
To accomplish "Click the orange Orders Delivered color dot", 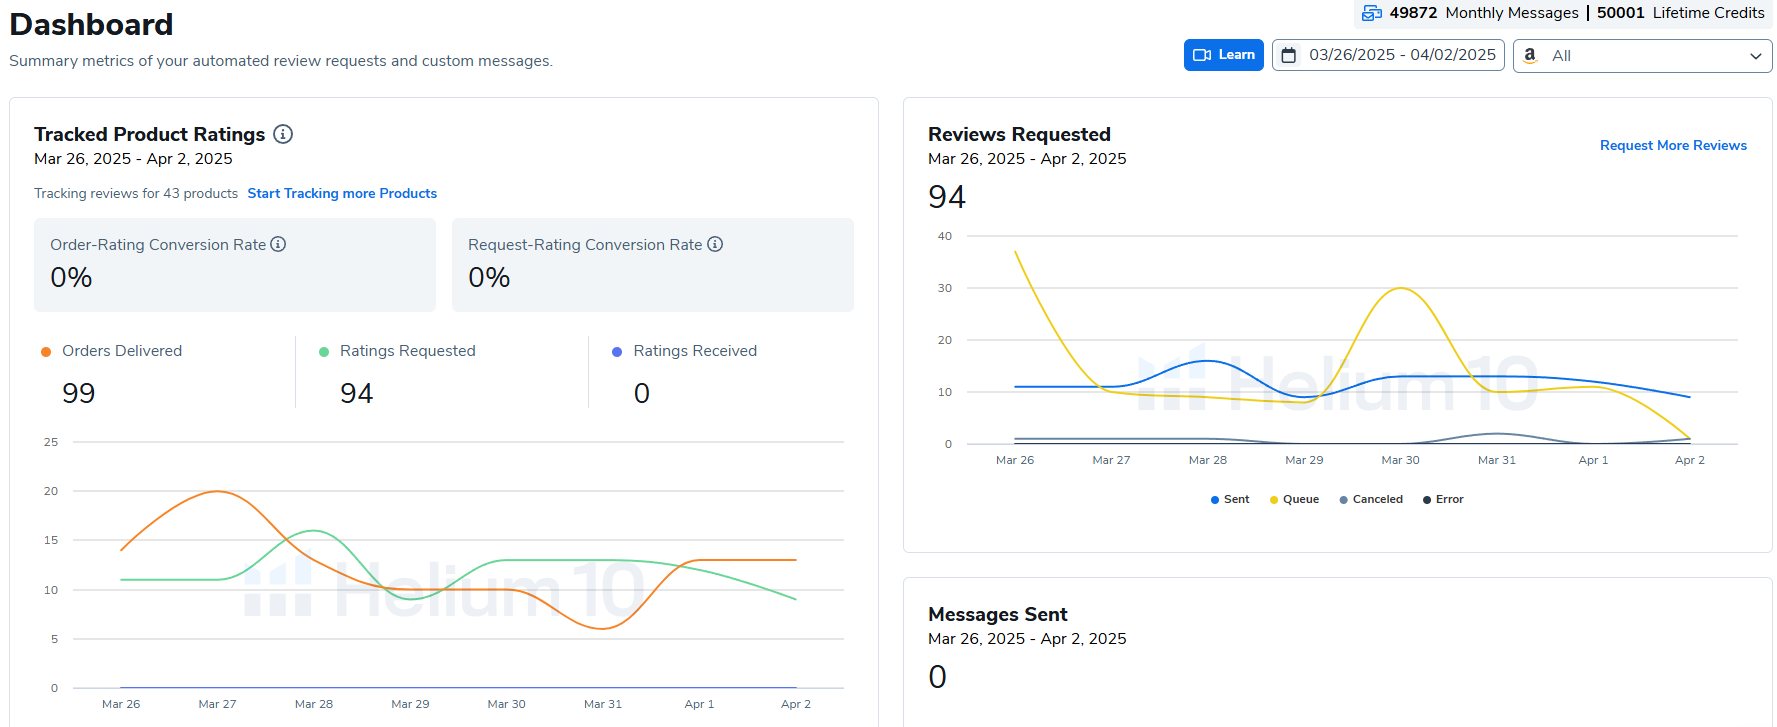I will coord(46,352).
